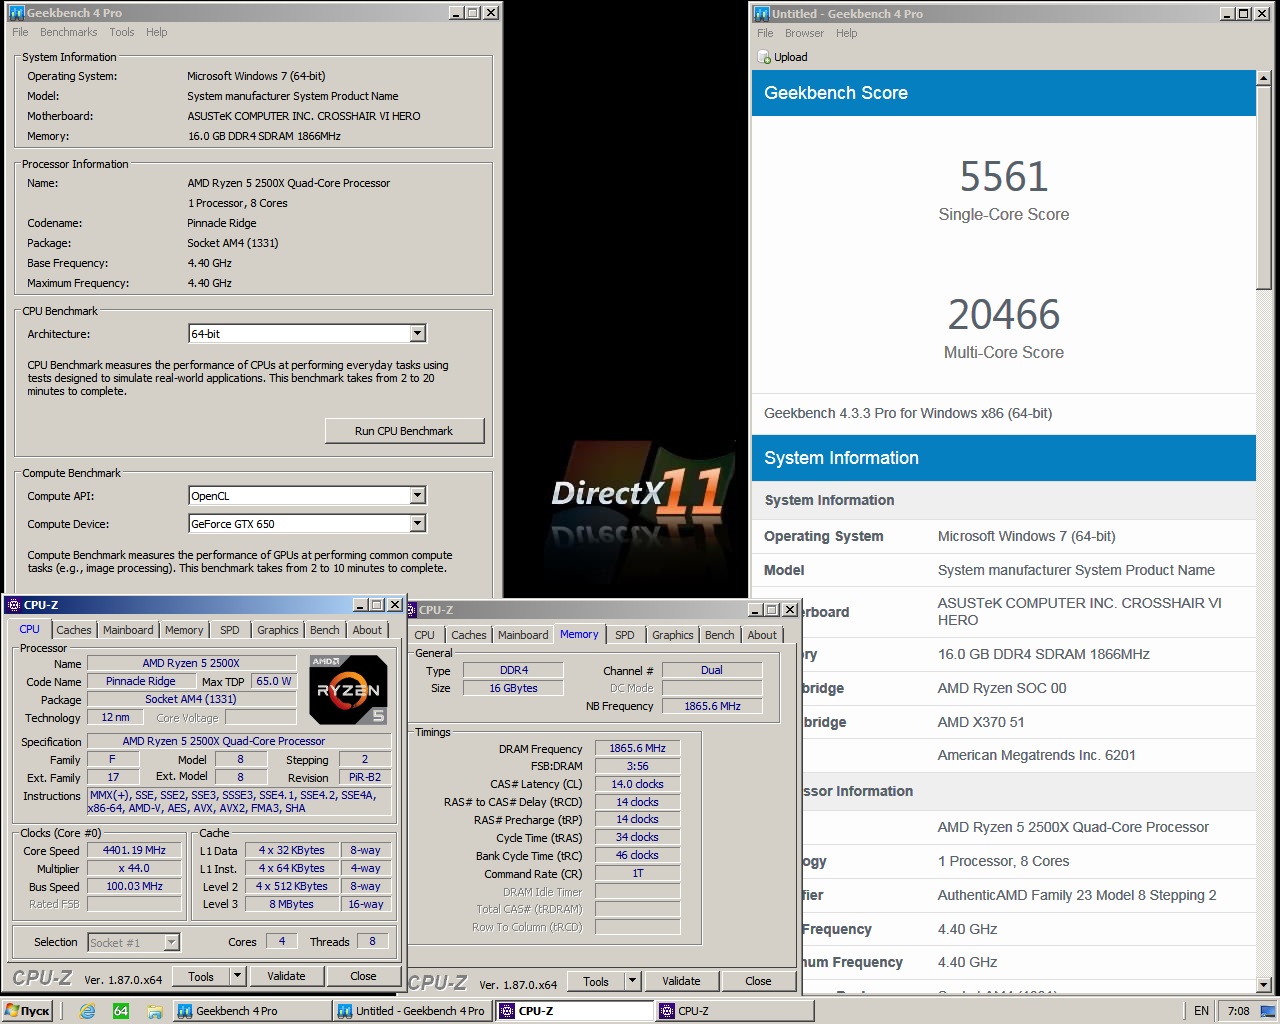The width and height of the screenshot is (1280, 1024).
Task: Switch to Caches tab in CPU-Z memory window
Action: [469, 635]
